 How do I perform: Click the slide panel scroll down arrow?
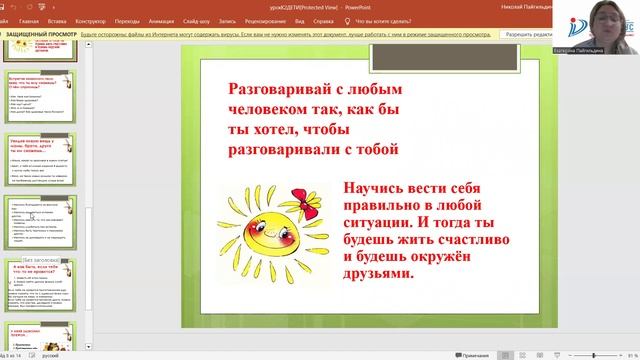(89, 347)
